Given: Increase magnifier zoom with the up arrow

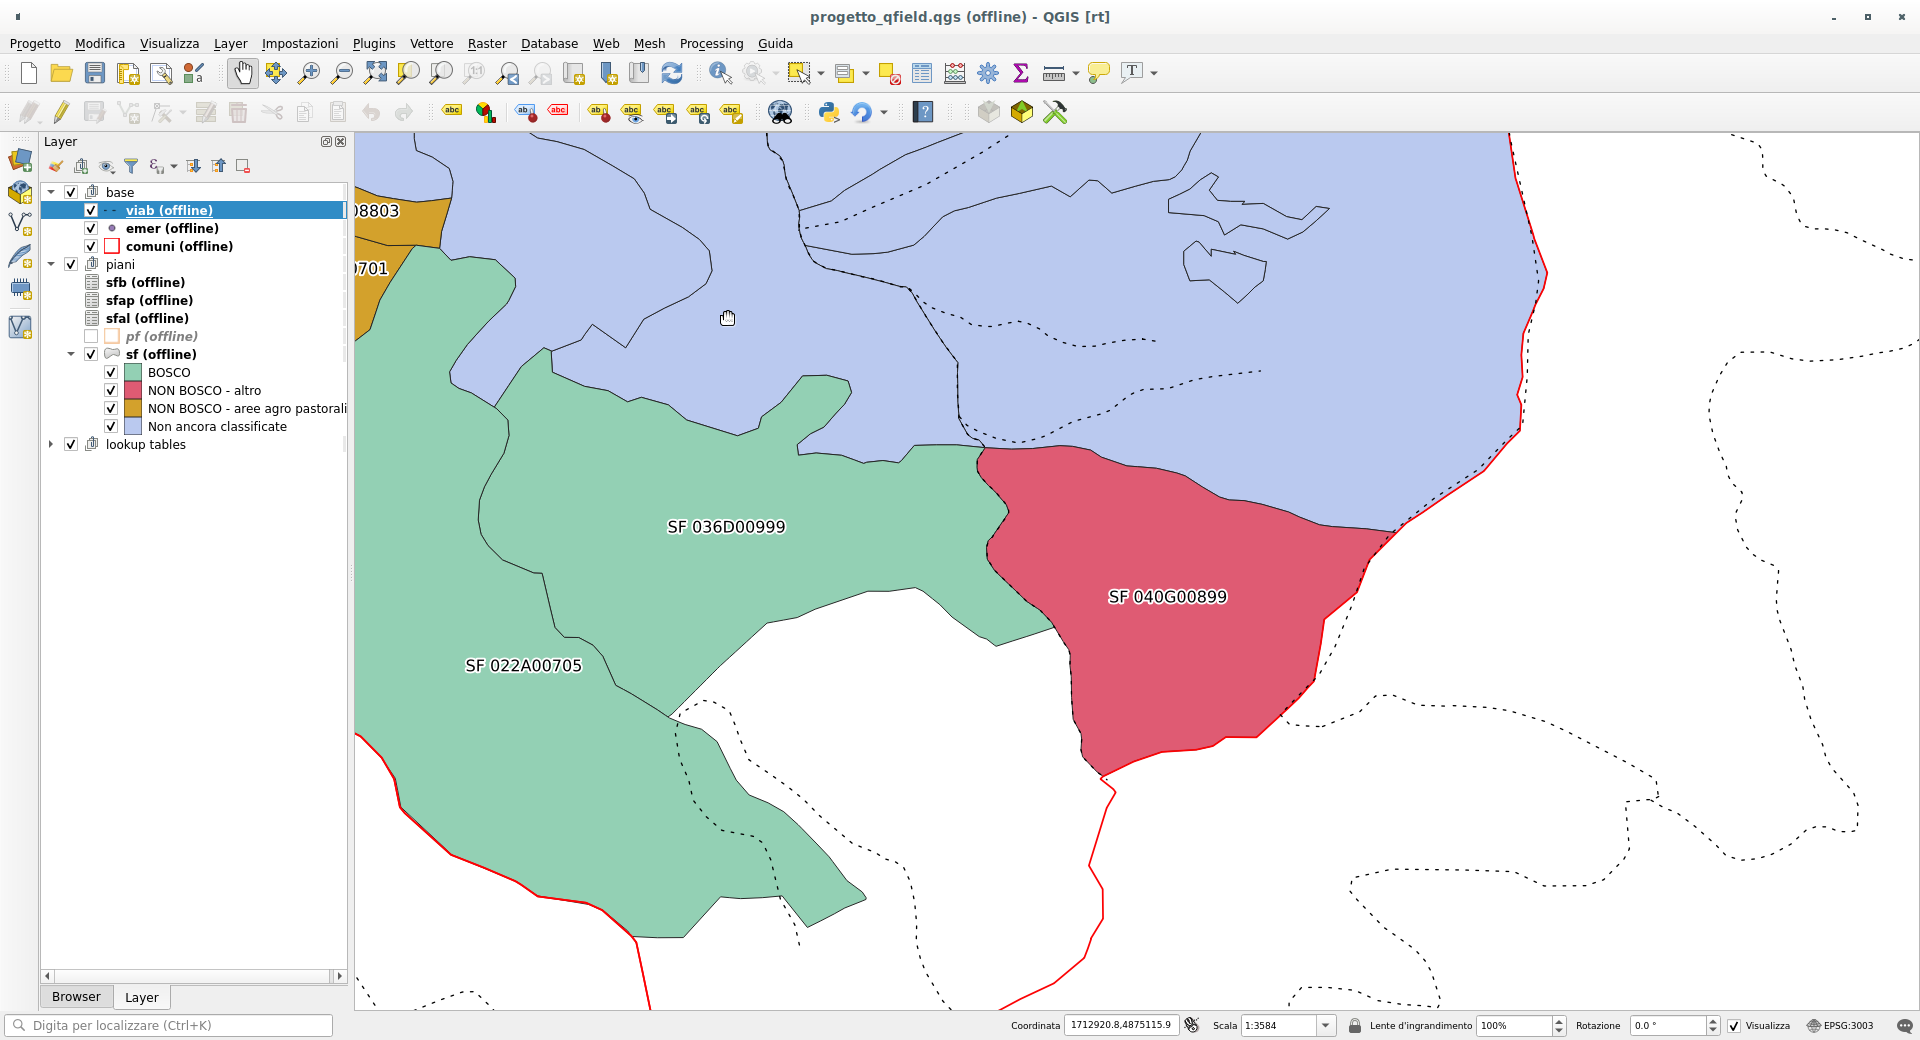Looking at the screenshot, I should 1558,1021.
